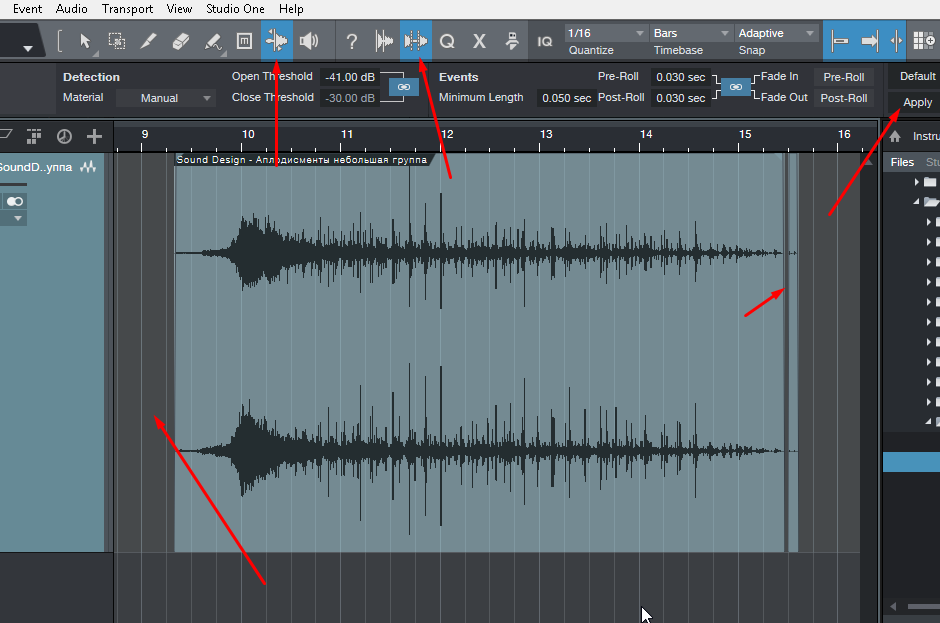Click the Pre-Roll 0.030 sec value
Image resolution: width=940 pixels, height=623 pixels.
coord(680,77)
